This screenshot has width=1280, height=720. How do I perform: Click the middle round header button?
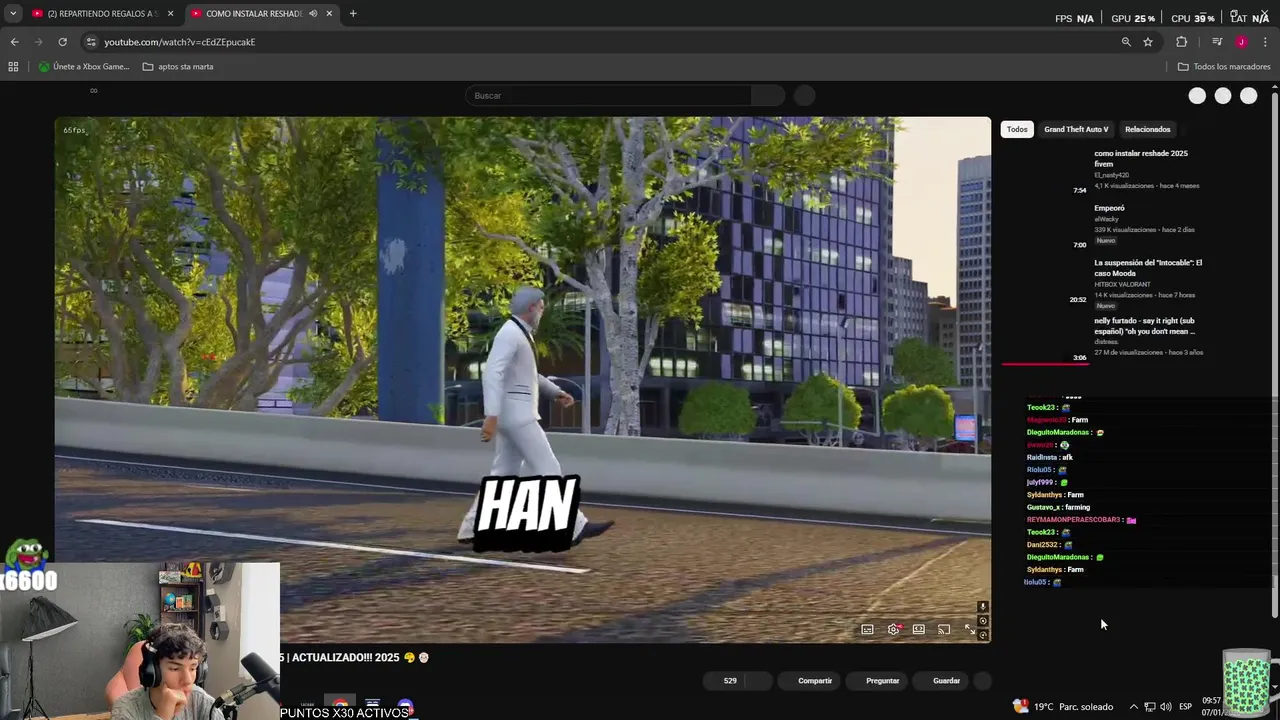tap(1223, 96)
